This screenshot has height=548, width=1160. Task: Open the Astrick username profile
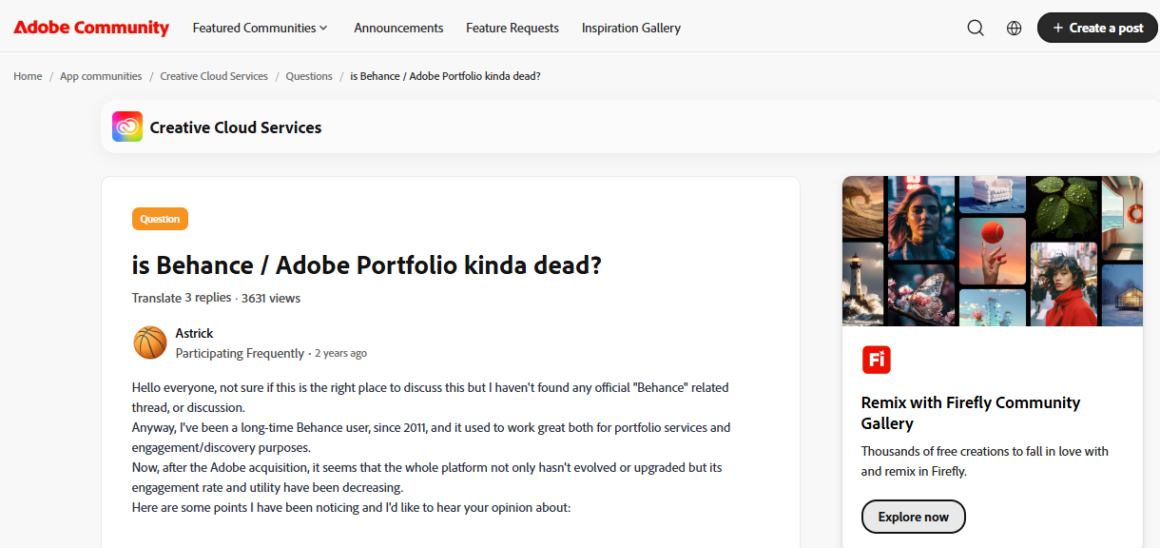[194, 334]
